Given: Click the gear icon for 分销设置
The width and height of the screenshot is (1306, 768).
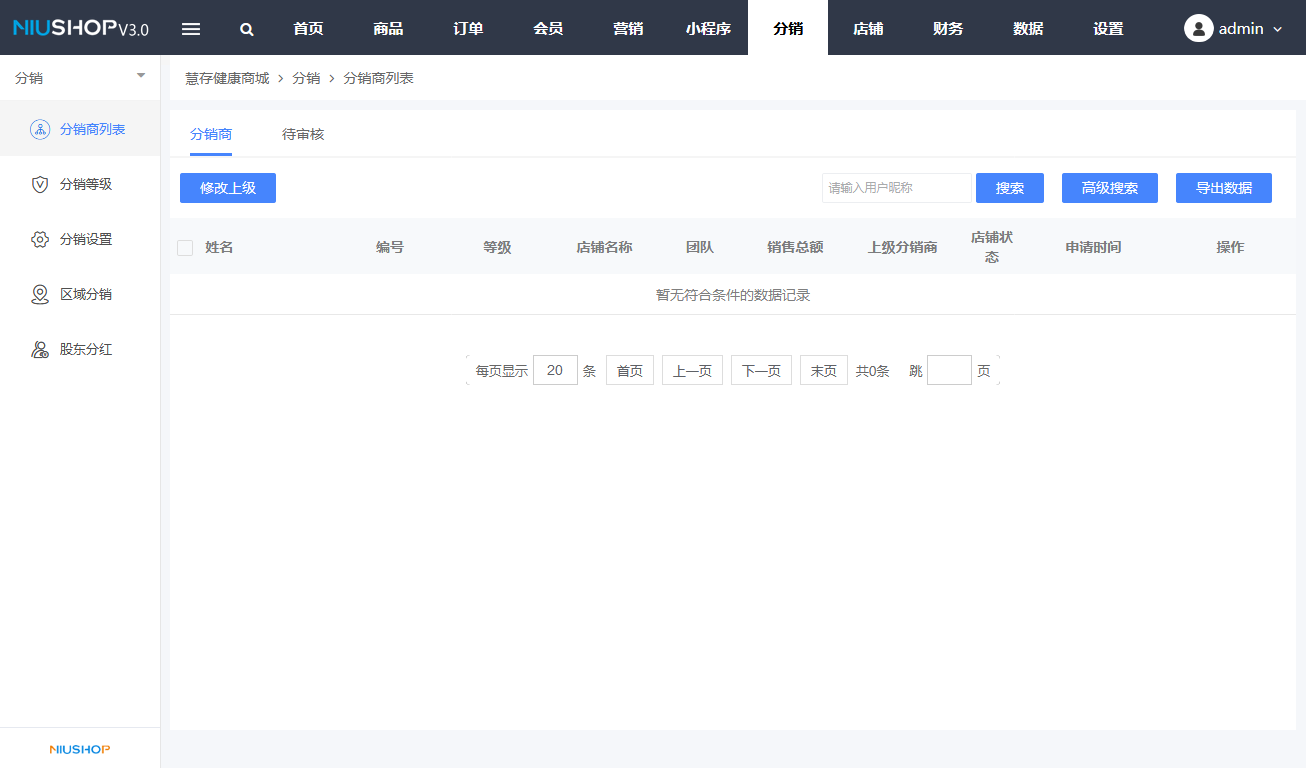Looking at the screenshot, I should coord(40,239).
